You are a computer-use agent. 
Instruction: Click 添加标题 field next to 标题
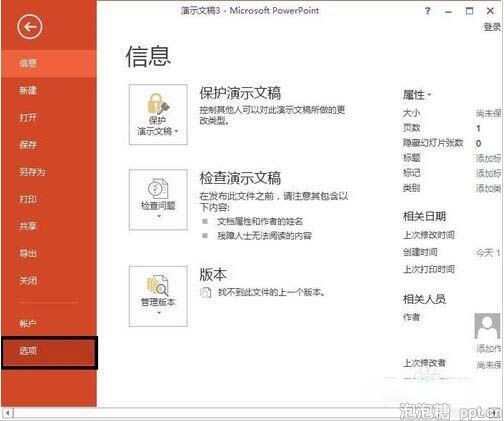tap(488, 158)
